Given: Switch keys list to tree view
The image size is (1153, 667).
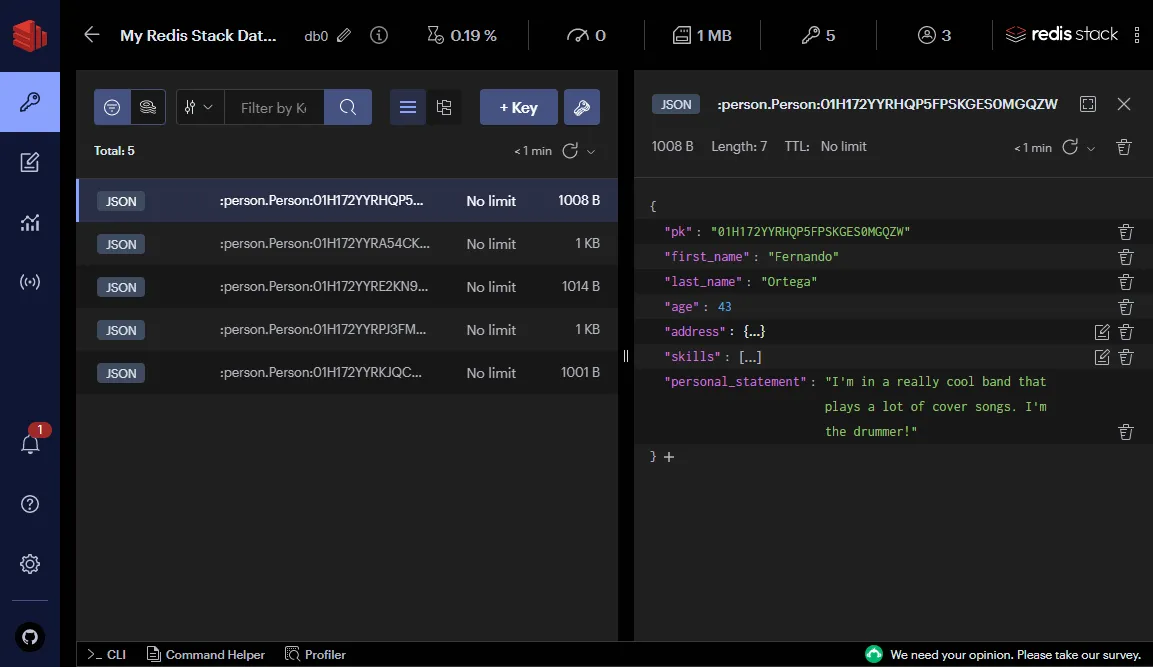Looking at the screenshot, I should pyautogui.click(x=444, y=107).
